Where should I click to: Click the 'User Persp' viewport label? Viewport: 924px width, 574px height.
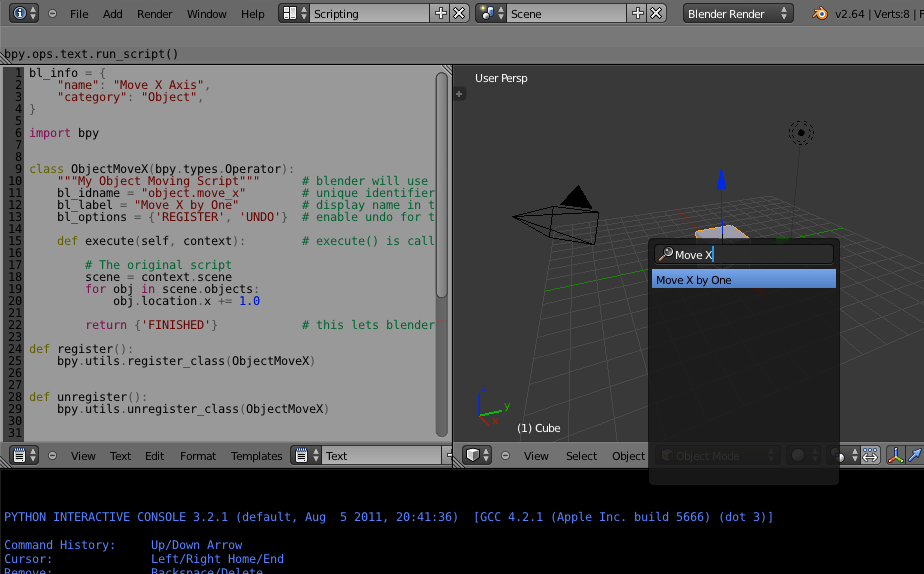[x=501, y=78]
